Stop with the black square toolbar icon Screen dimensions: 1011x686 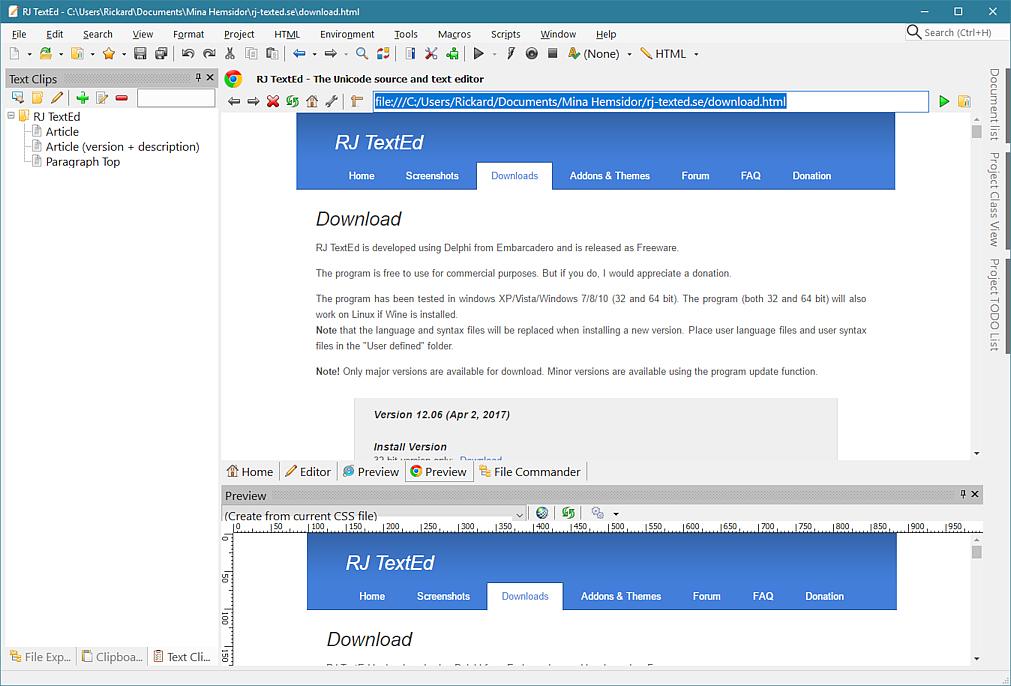tap(553, 54)
